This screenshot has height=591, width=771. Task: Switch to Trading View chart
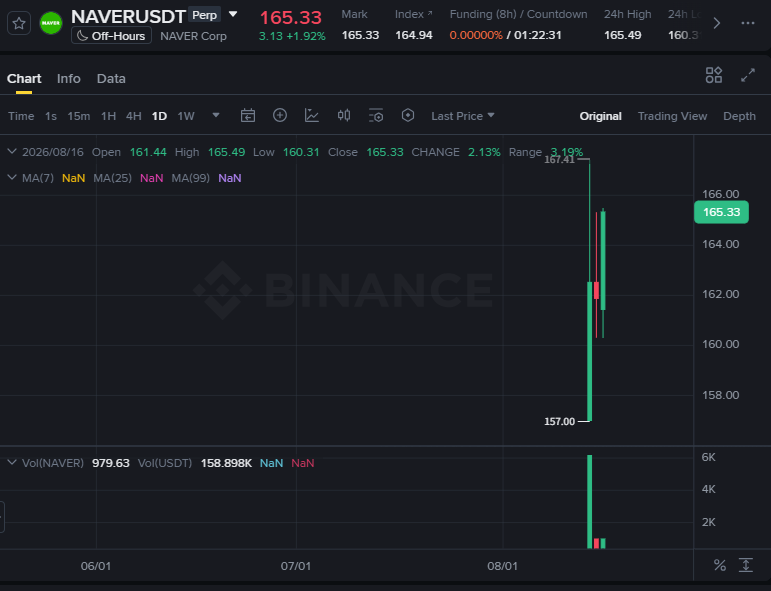pos(672,116)
